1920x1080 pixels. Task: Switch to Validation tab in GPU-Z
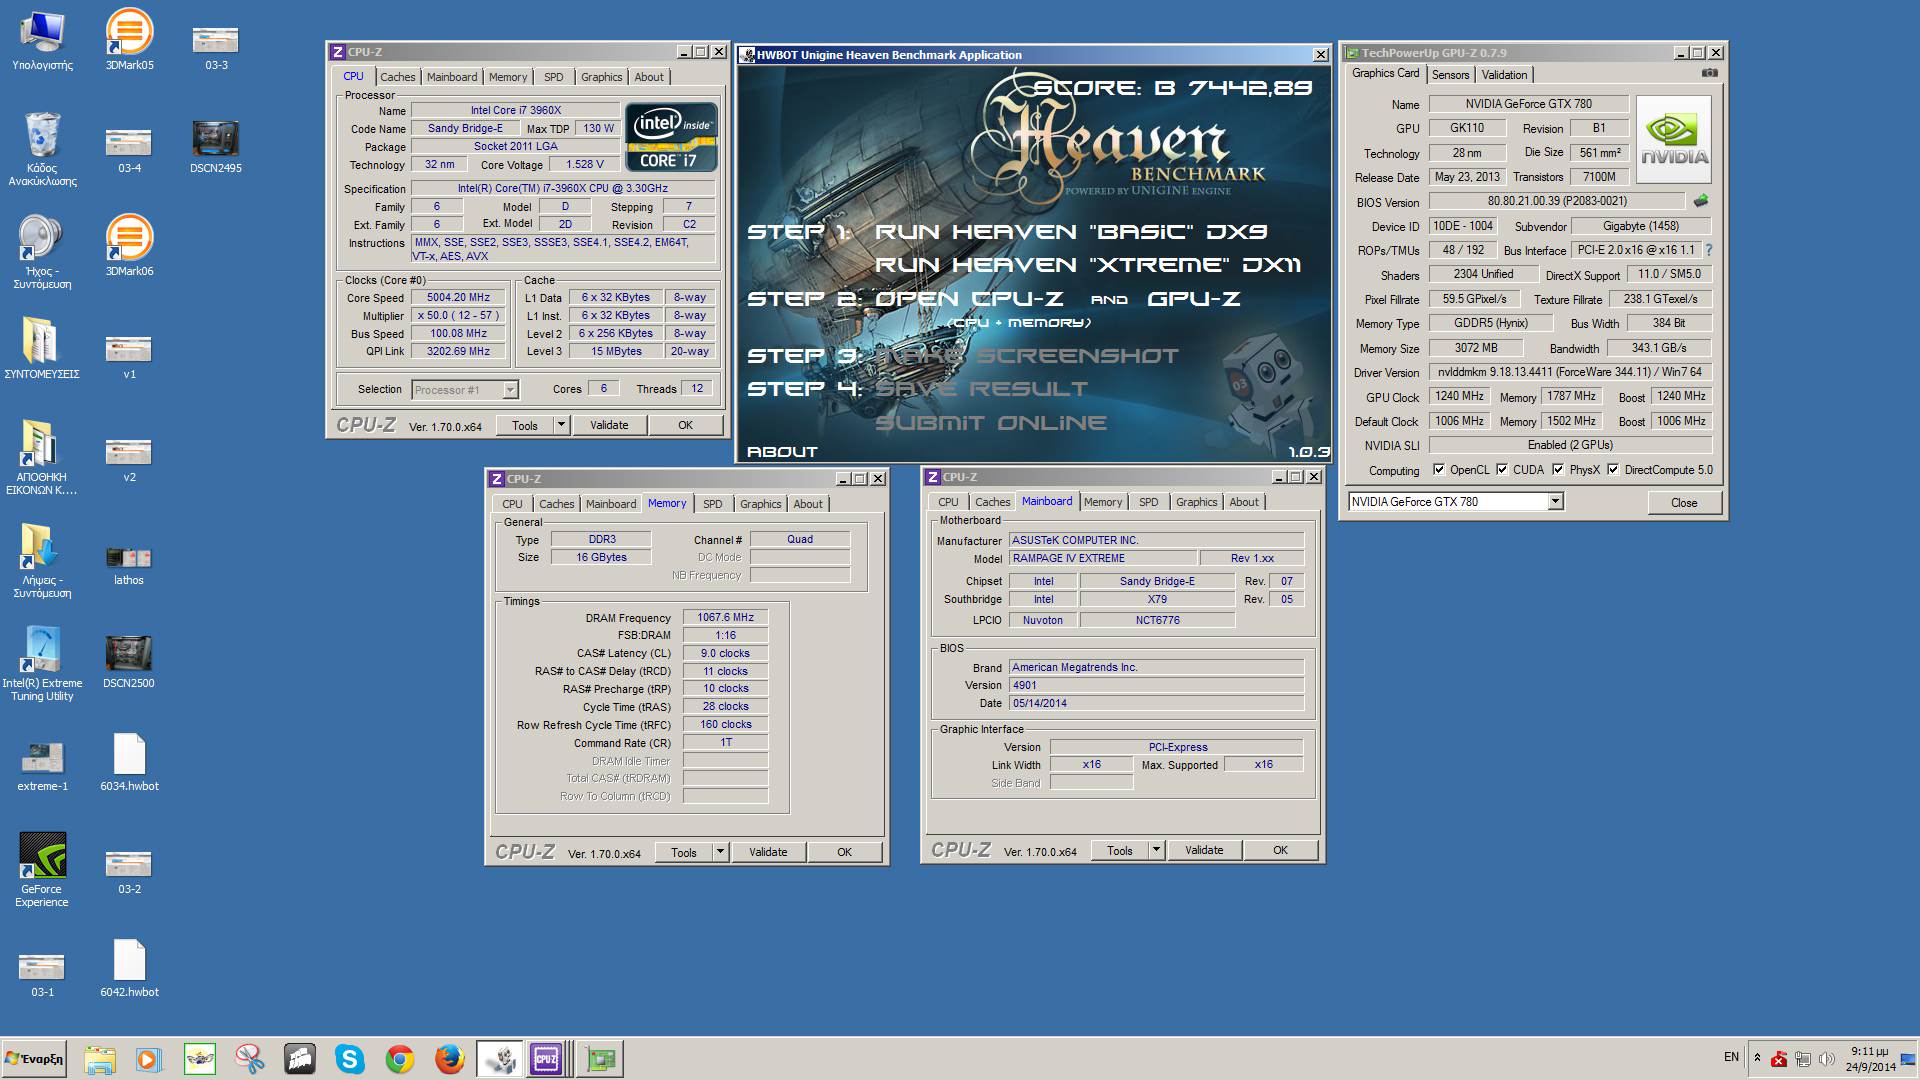point(1504,75)
